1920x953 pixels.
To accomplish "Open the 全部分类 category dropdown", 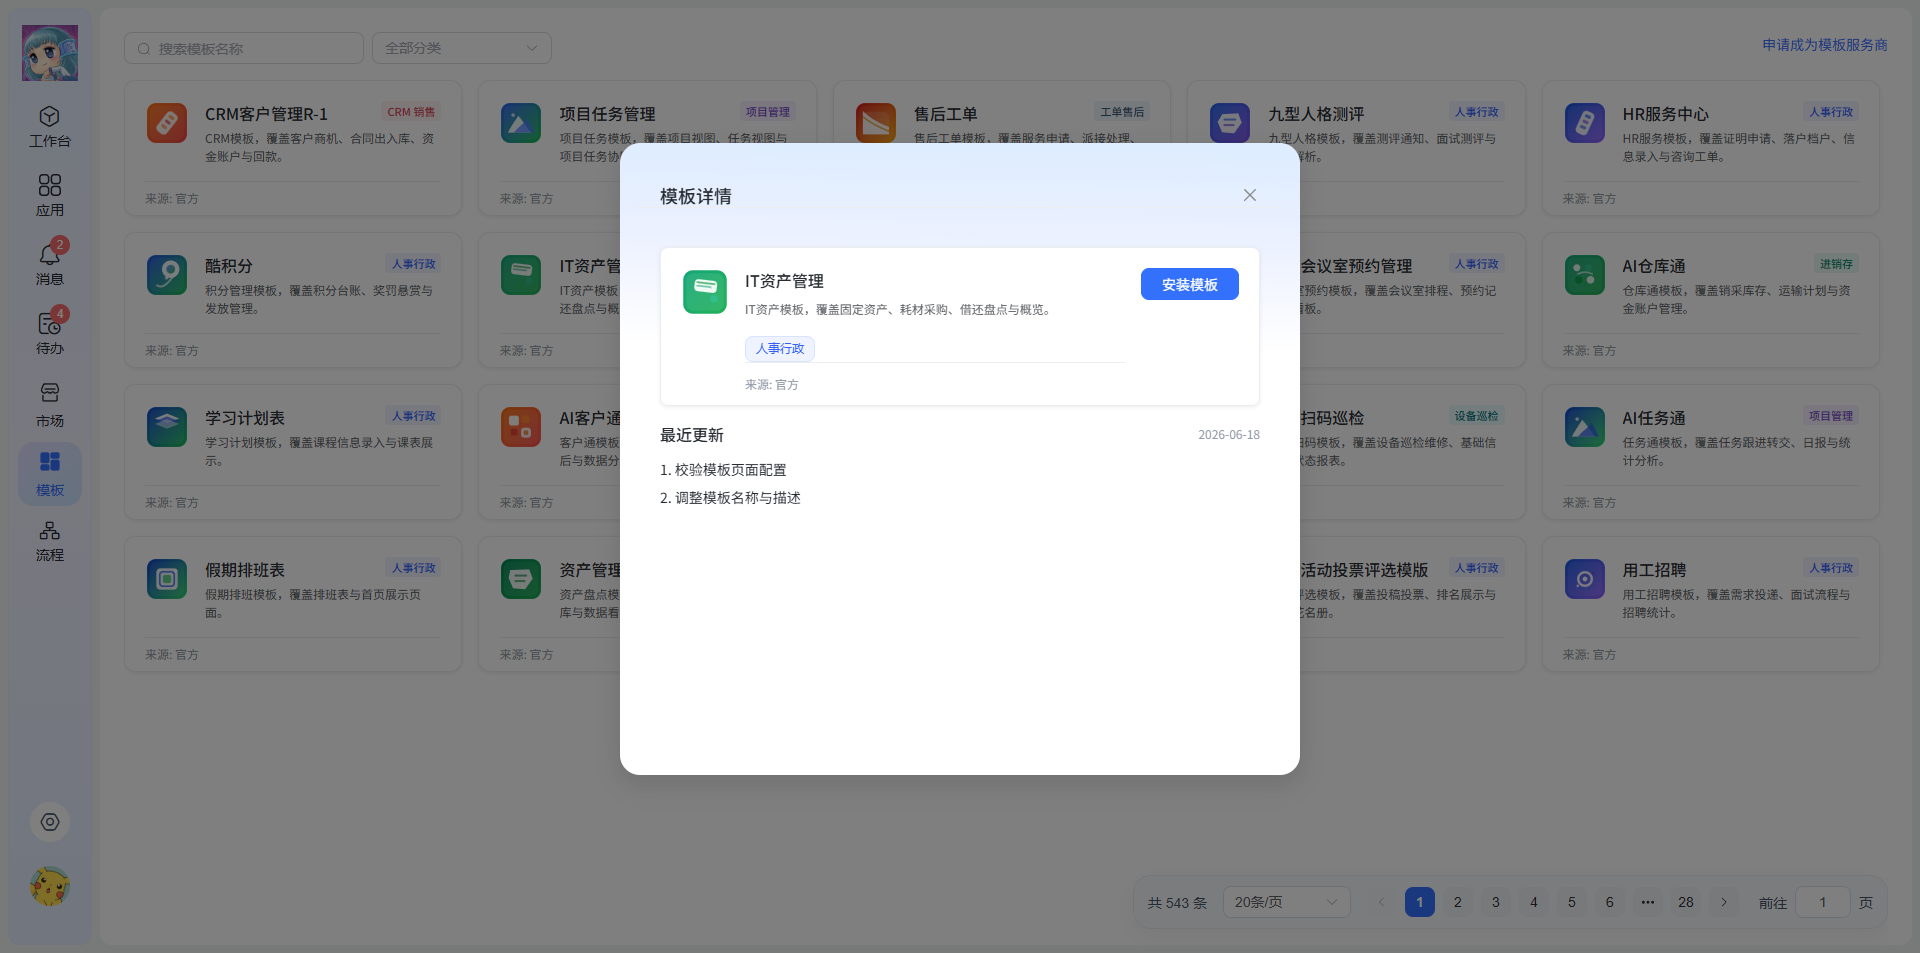I will click(462, 48).
